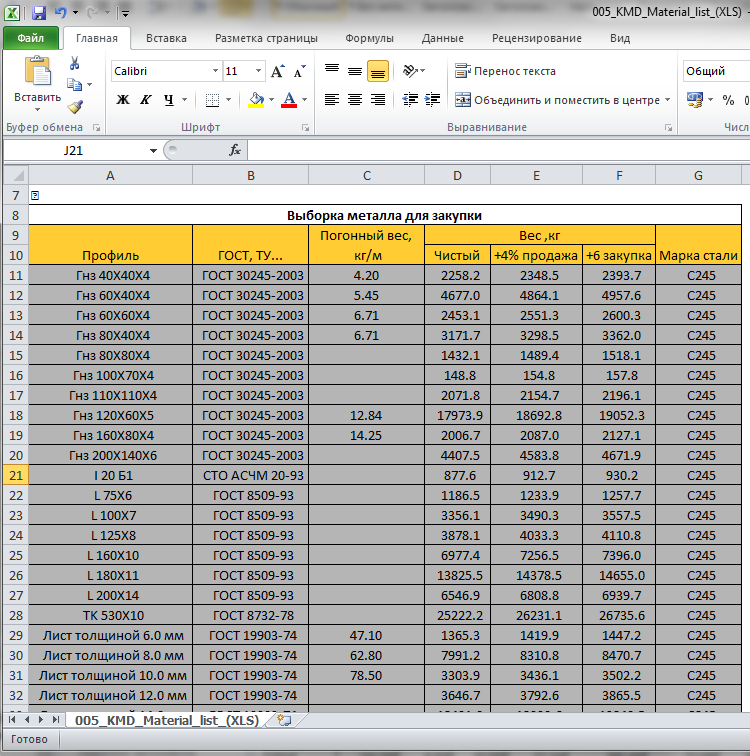Open the Общий number format dropdown
The image size is (750, 756).
click(716, 72)
